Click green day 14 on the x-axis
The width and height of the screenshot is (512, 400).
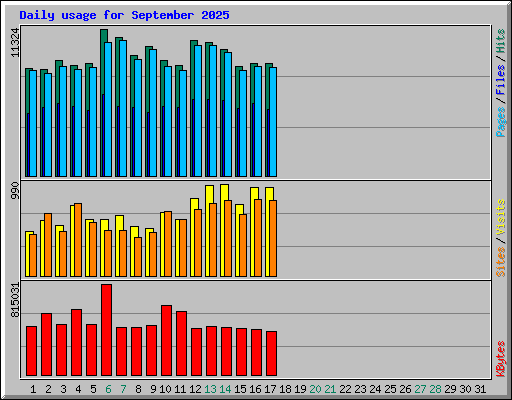[x=225, y=389]
